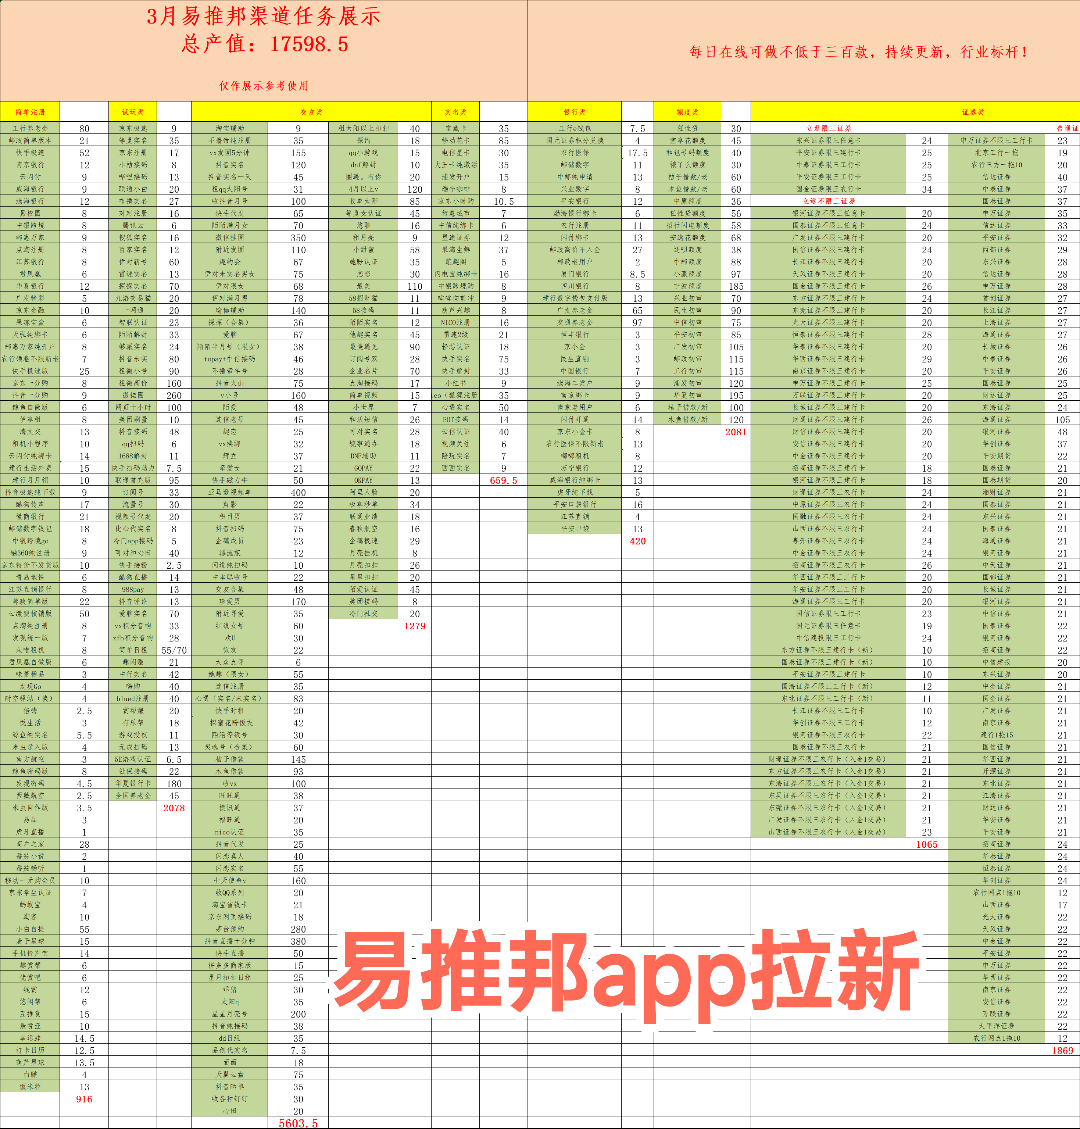Select the cell with value 185
The image size is (1080, 1129).
tap(736, 286)
